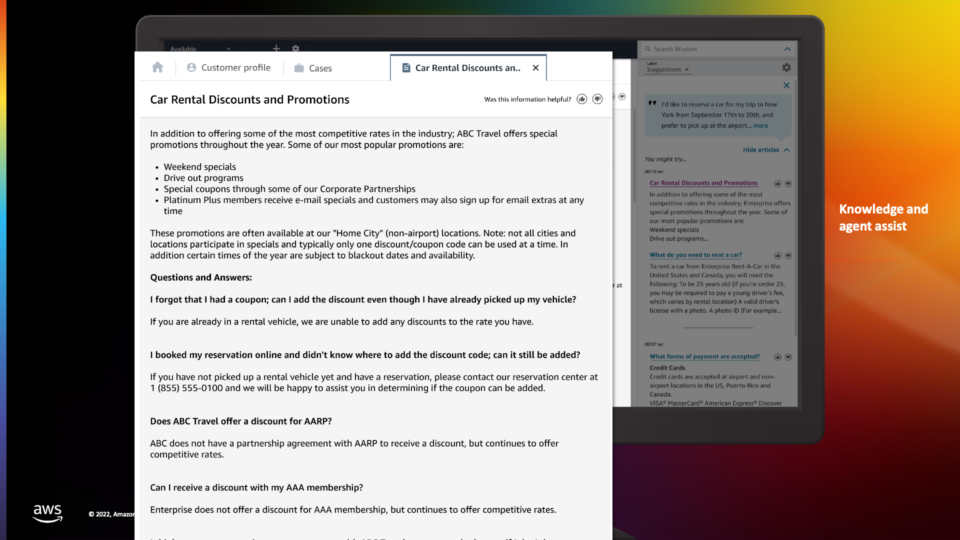Collapse suggestions with Hide articles
This screenshot has width=960, height=540.
point(766,149)
